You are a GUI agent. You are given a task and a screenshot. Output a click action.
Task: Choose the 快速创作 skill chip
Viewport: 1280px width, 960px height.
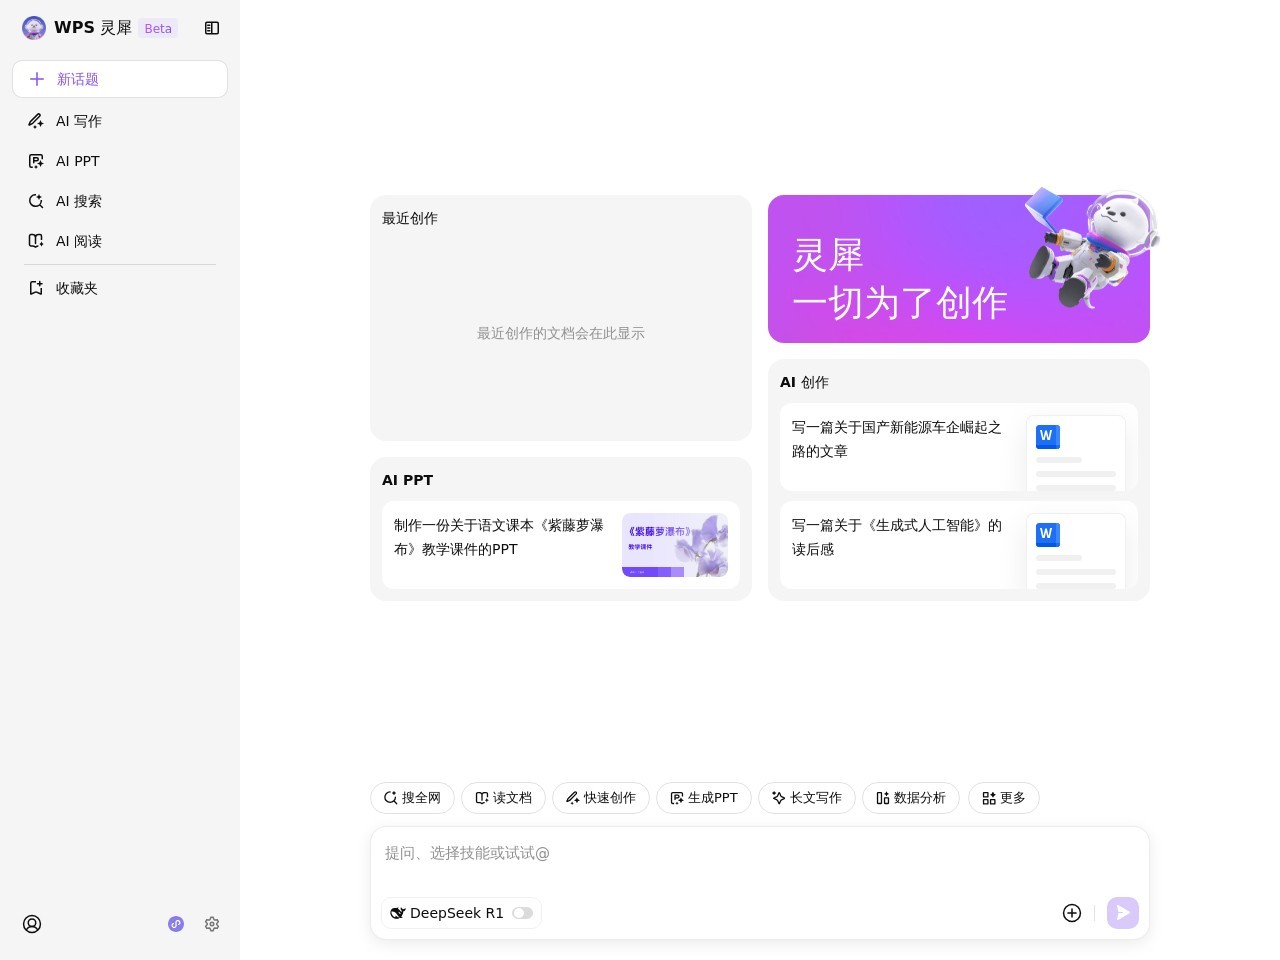601,798
